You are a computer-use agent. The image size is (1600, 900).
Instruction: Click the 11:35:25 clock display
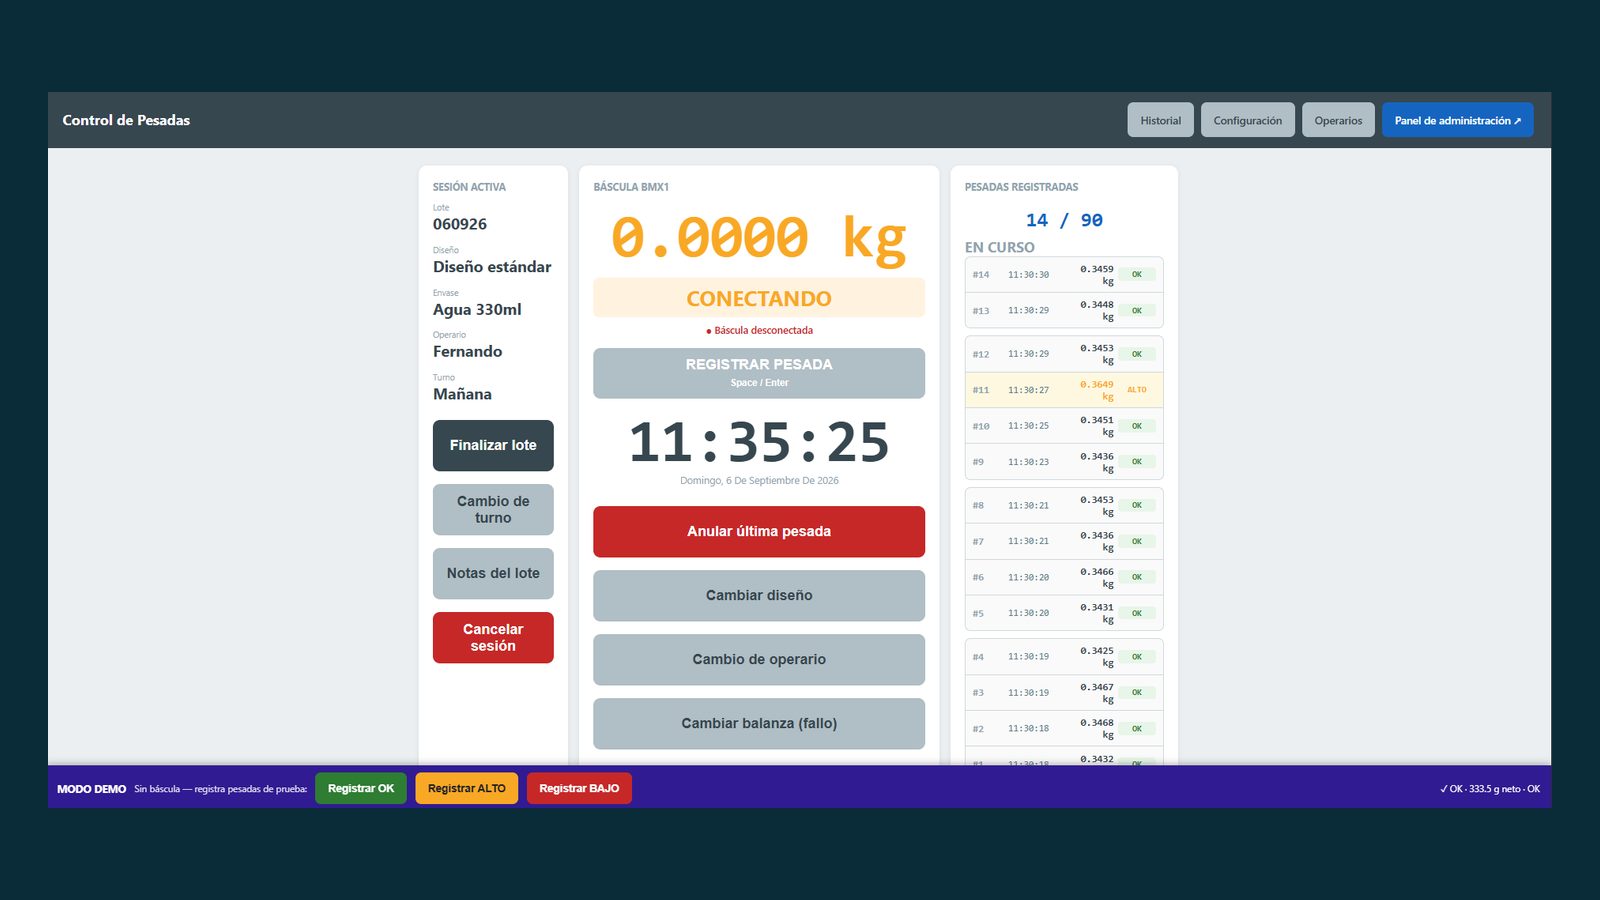click(x=759, y=442)
